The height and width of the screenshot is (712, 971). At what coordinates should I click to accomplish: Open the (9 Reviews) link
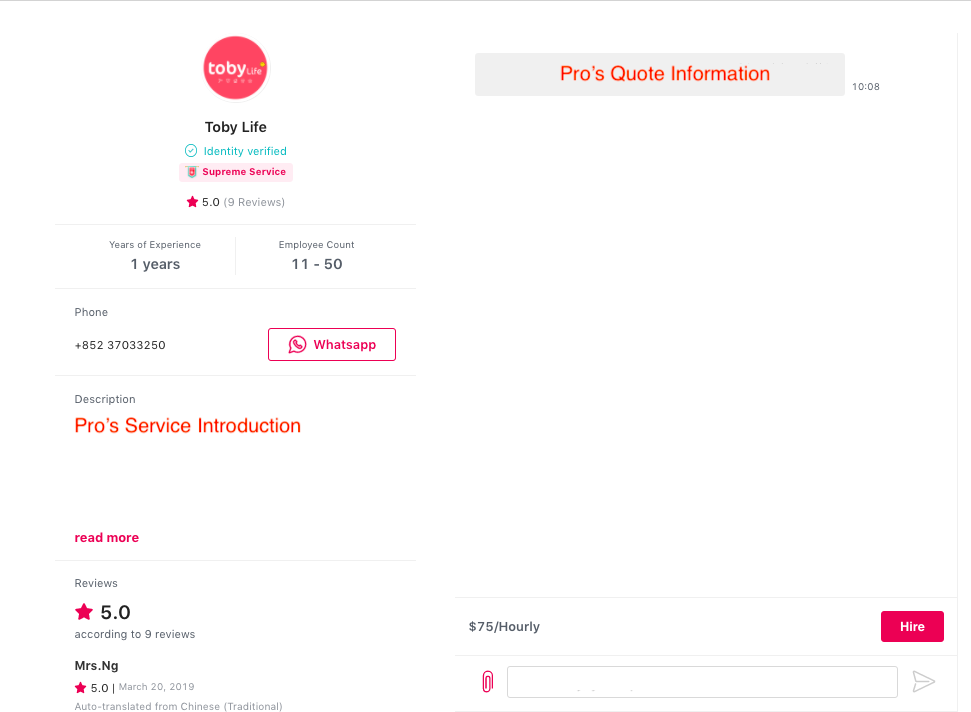(254, 202)
